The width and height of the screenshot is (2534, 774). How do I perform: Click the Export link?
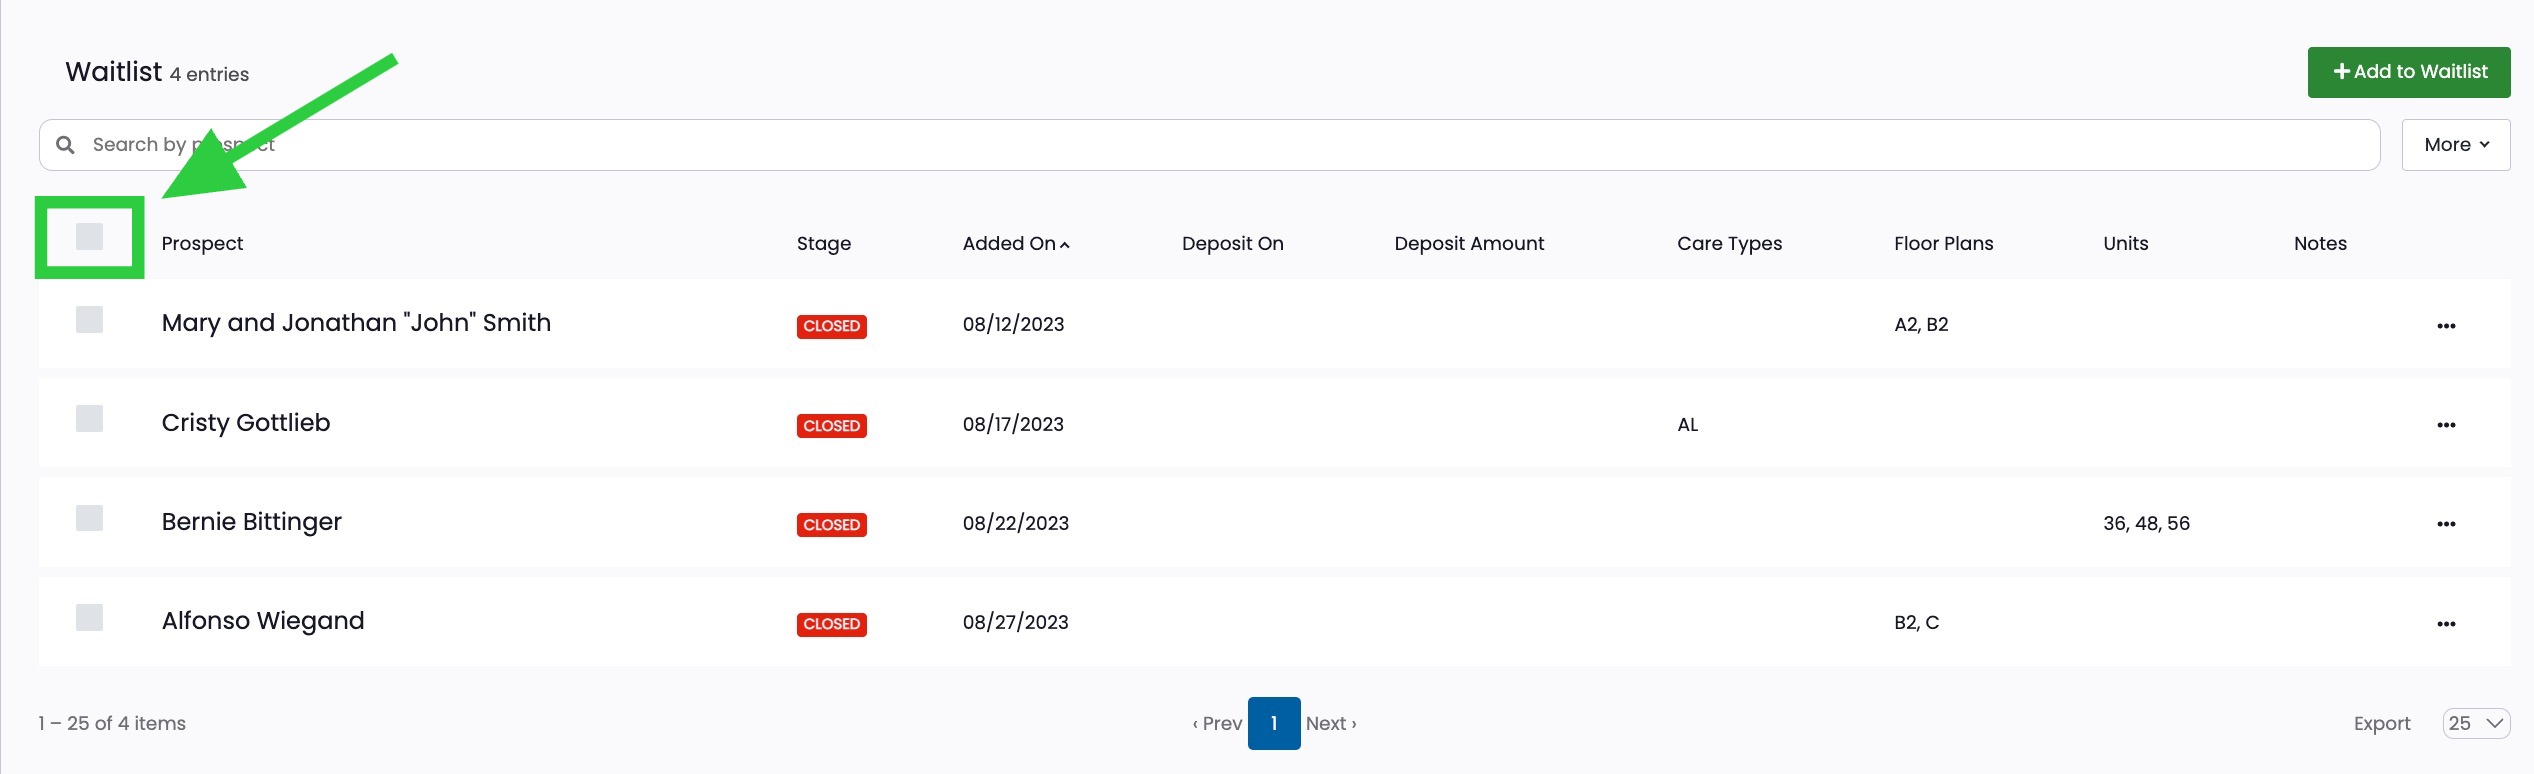pyautogui.click(x=2382, y=723)
